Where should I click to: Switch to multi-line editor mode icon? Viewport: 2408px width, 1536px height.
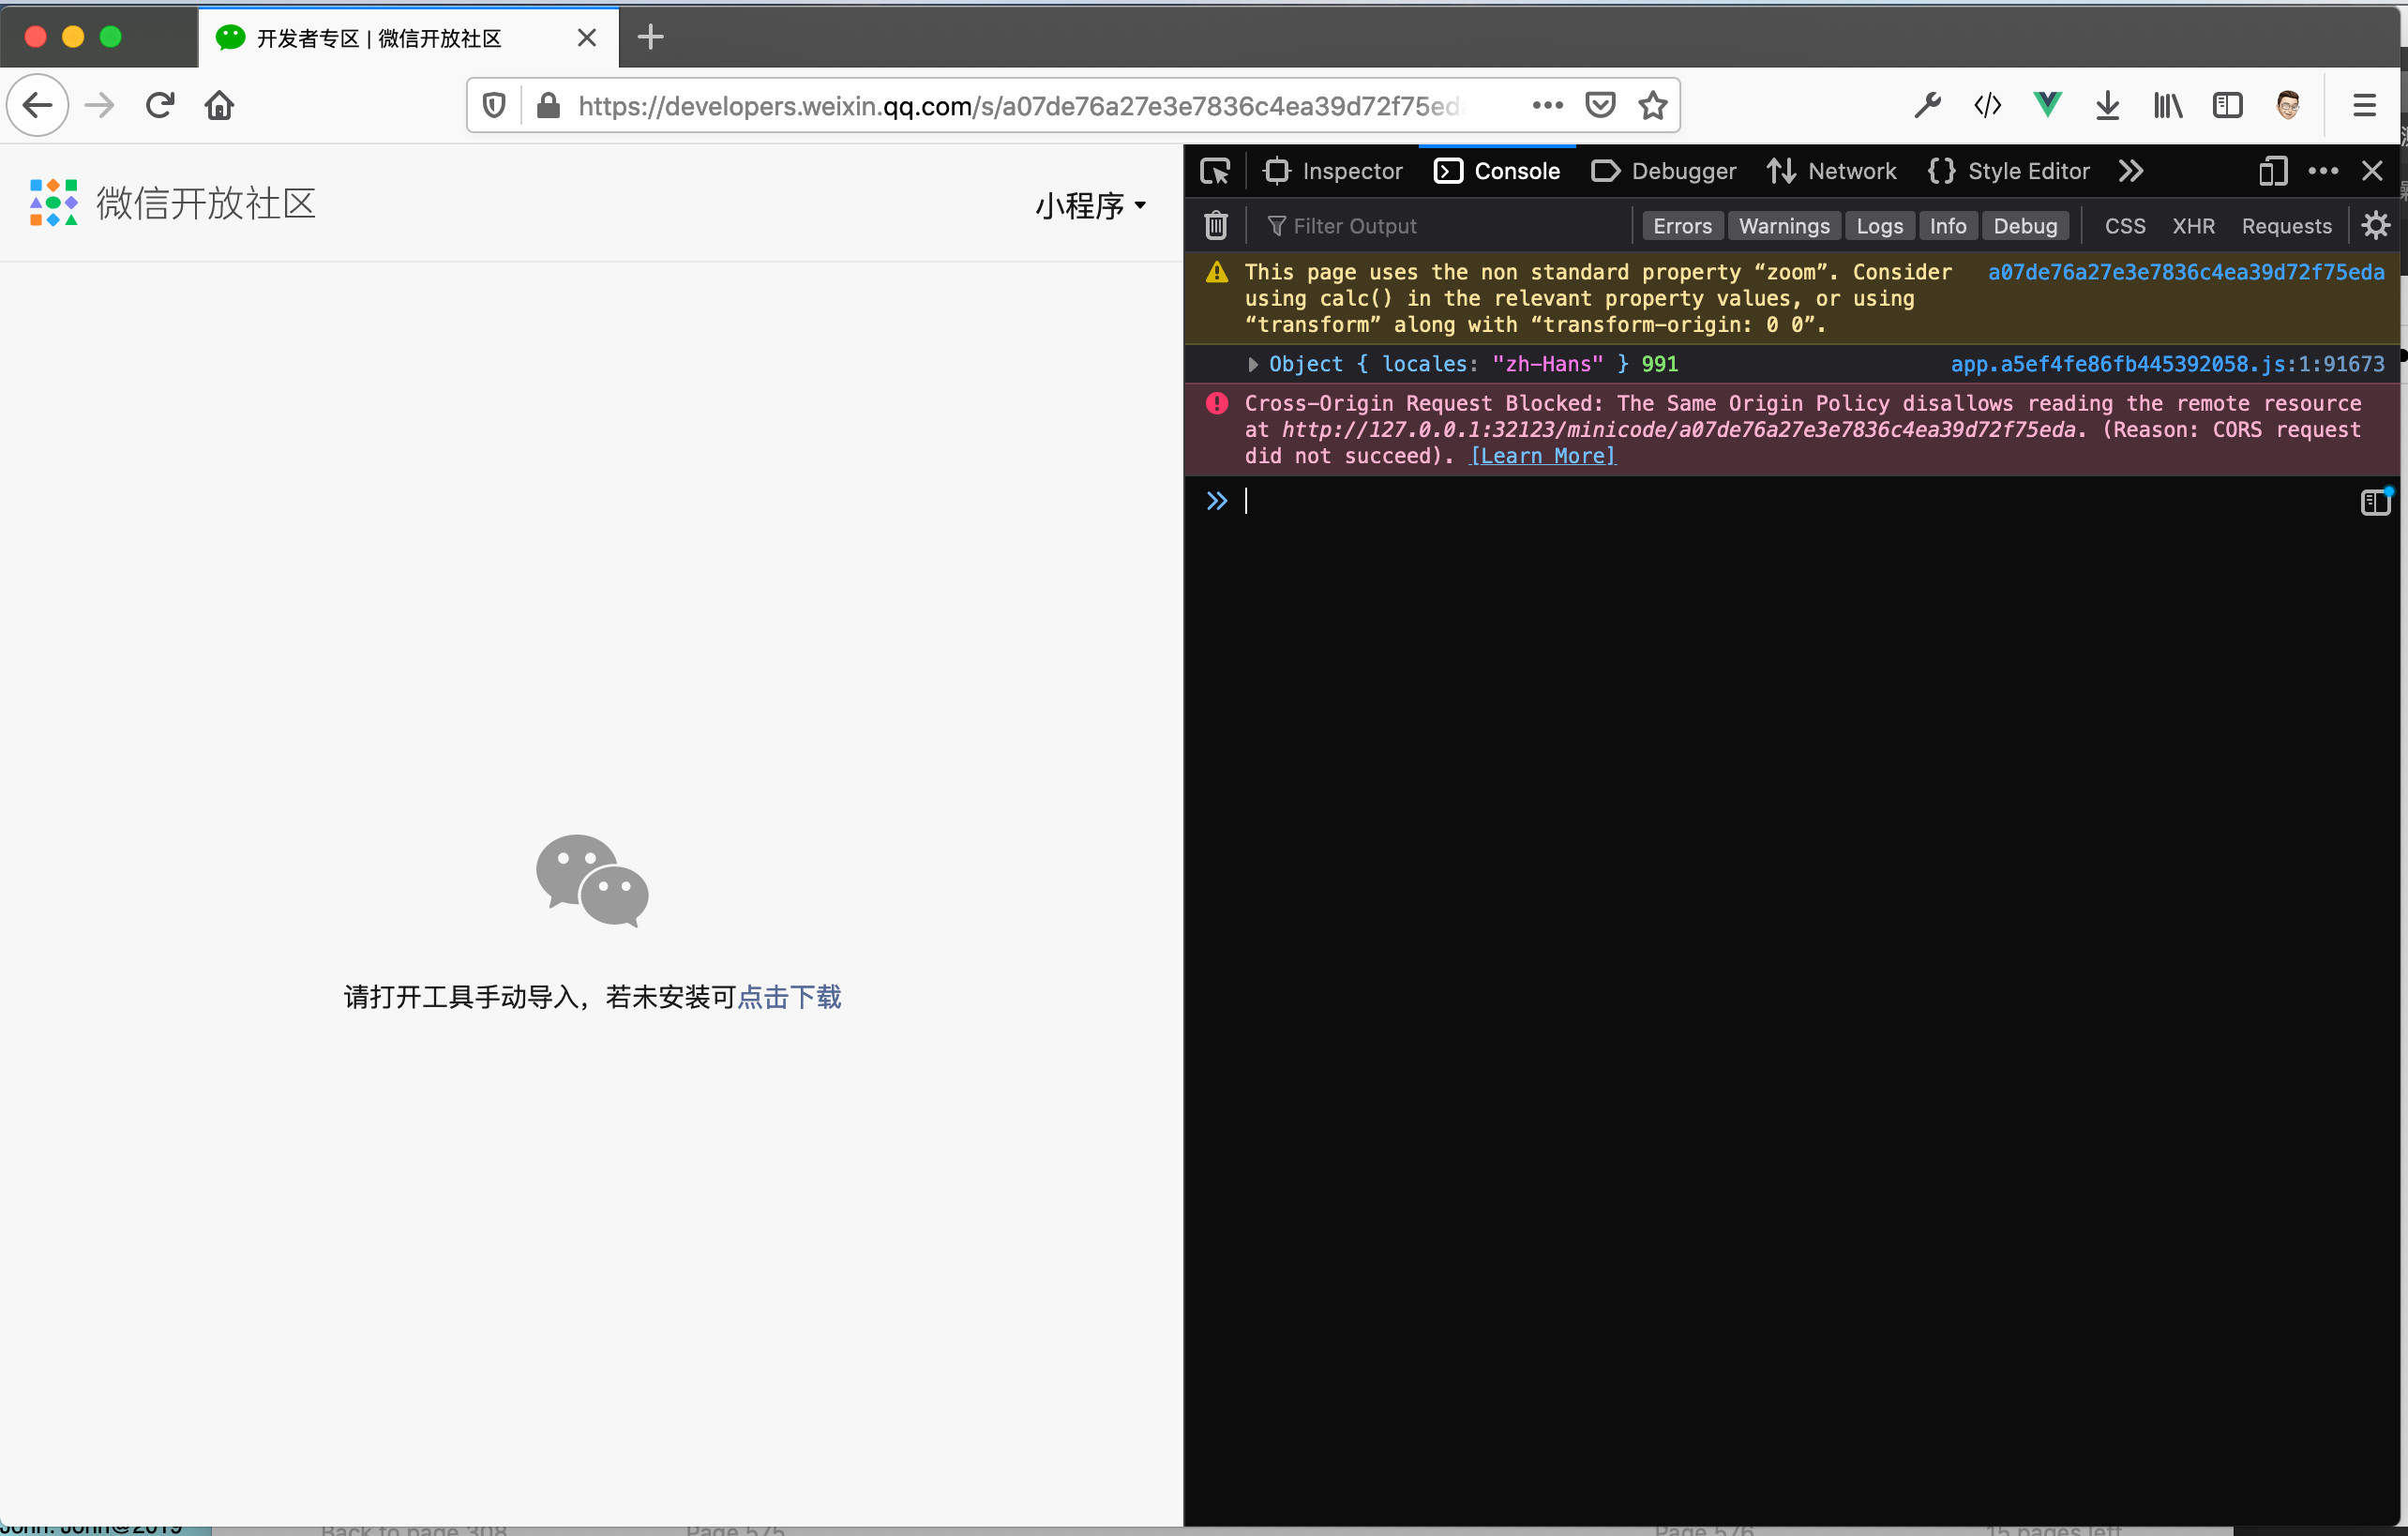tap(2375, 501)
